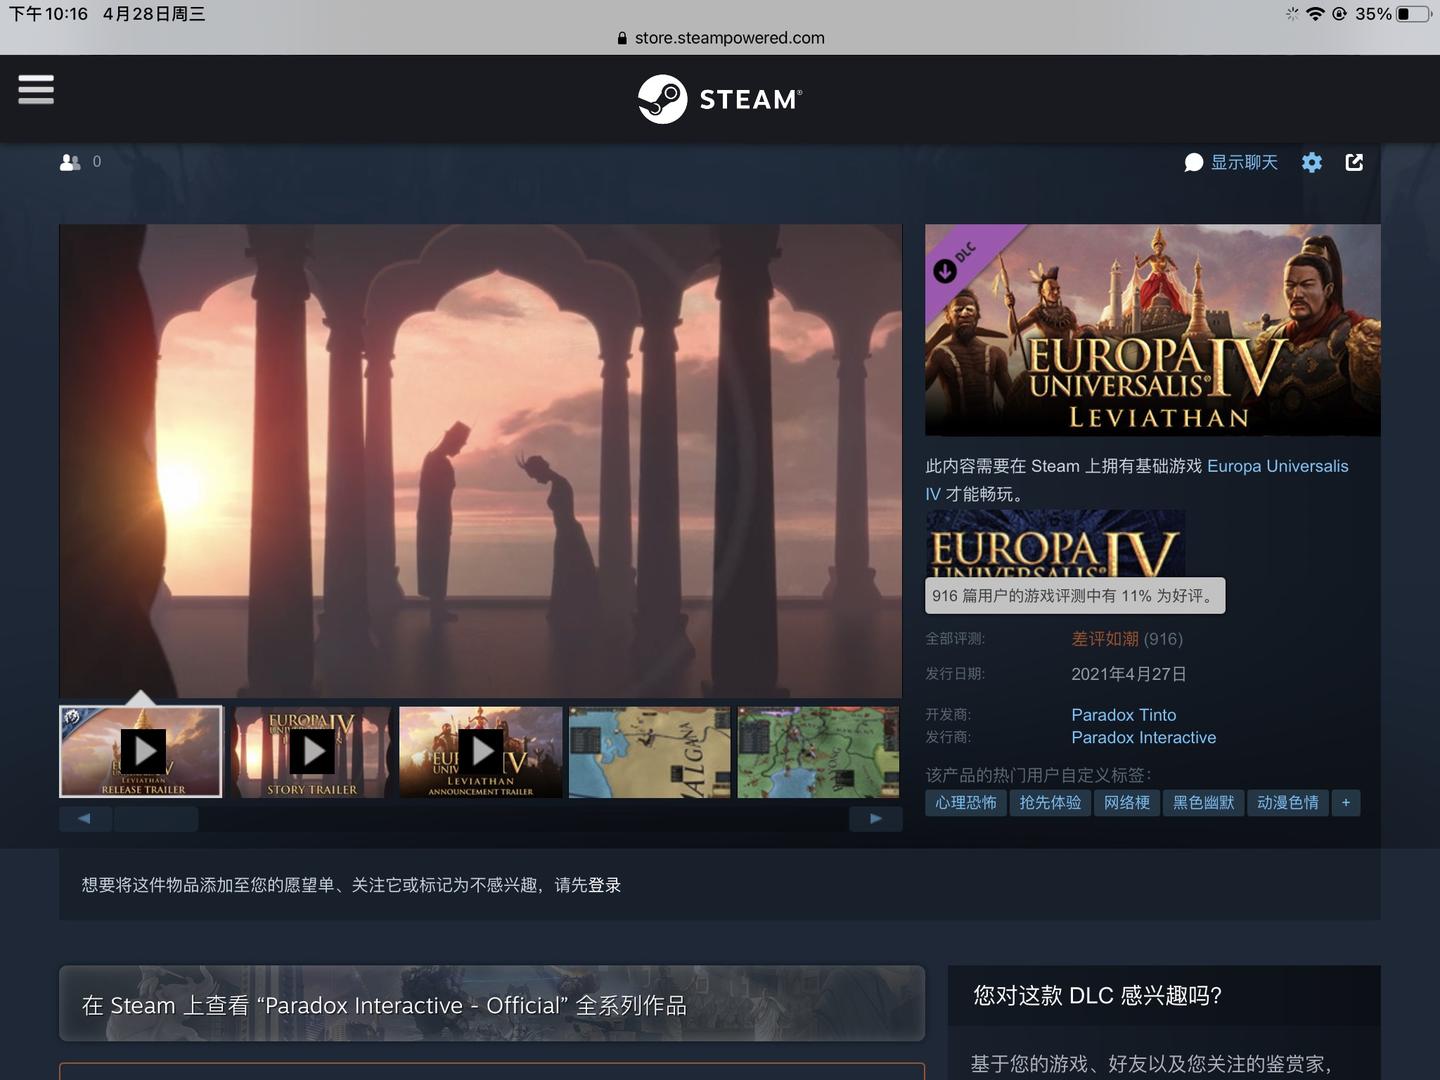Click the blue settings gear icon
The height and width of the screenshot is (1080, 1440).
[1312, 162]
